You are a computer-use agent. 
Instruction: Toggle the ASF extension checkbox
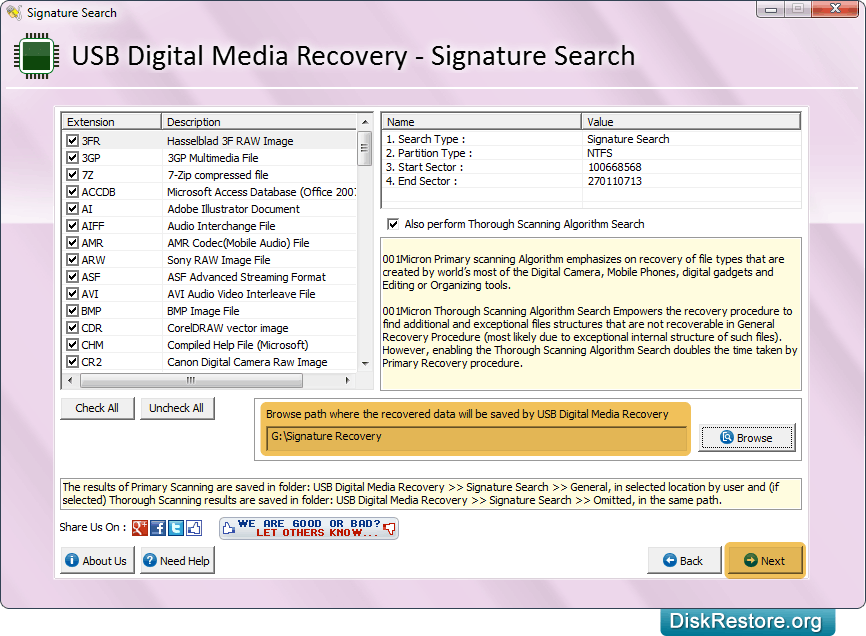point(72,277)
